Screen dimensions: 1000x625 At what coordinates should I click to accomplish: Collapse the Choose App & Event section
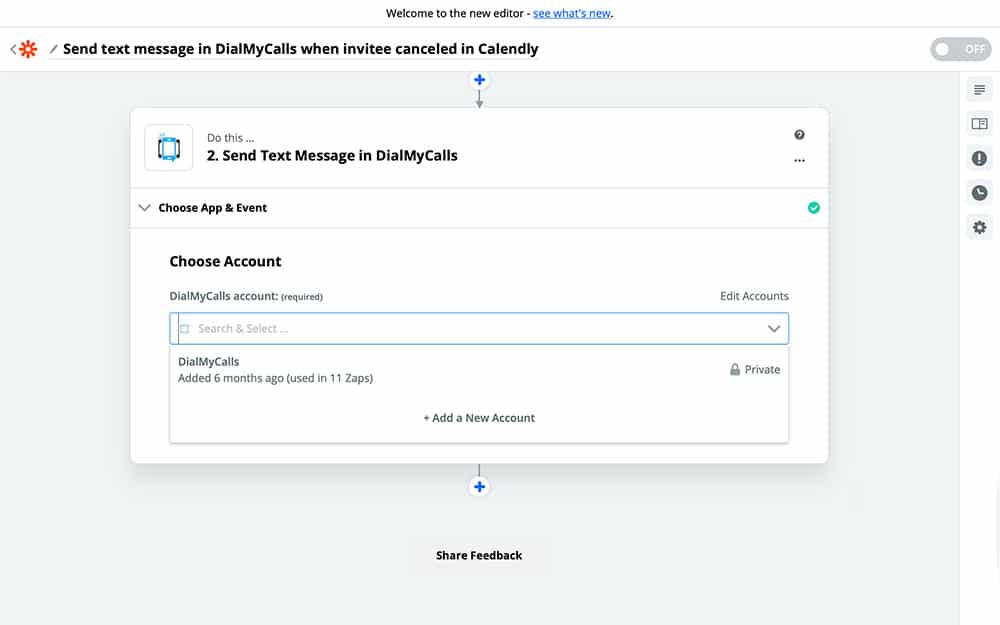[145, 208]
